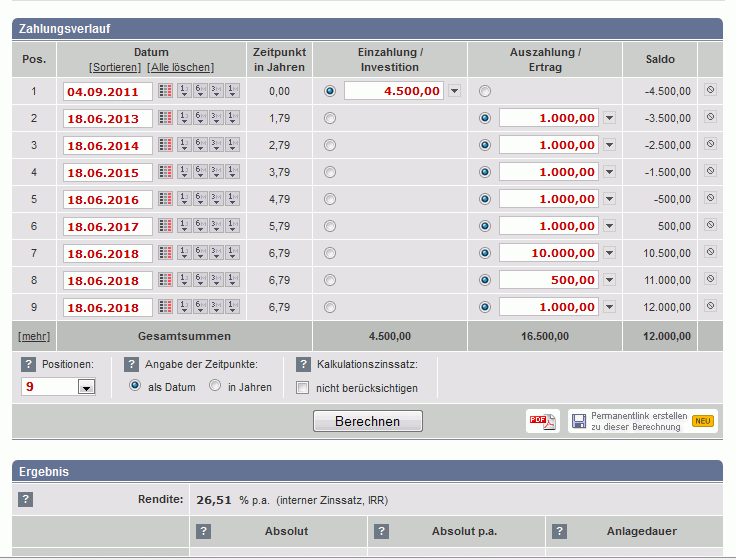Click the 6M step icon in position 2 row
The width and height of the screenshot is (736, 560).
200,118
